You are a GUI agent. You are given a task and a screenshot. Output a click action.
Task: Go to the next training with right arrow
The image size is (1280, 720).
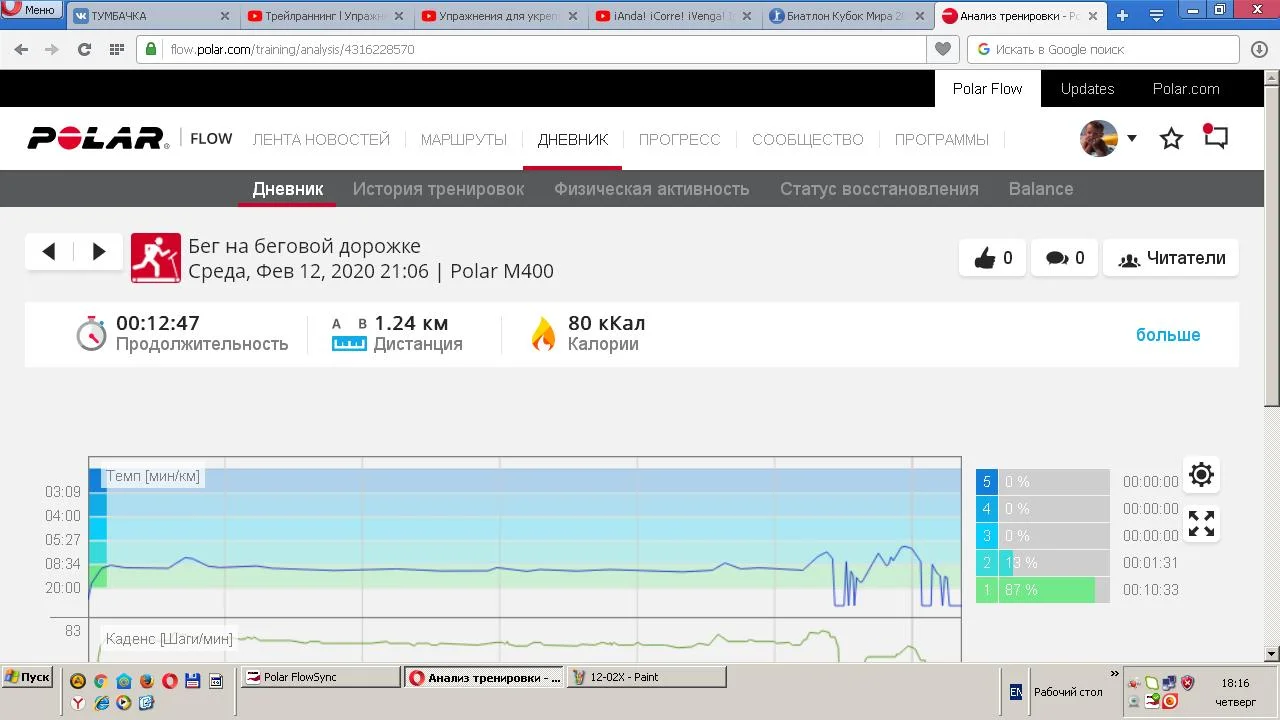pyautogui.click(x=98, y=252)
